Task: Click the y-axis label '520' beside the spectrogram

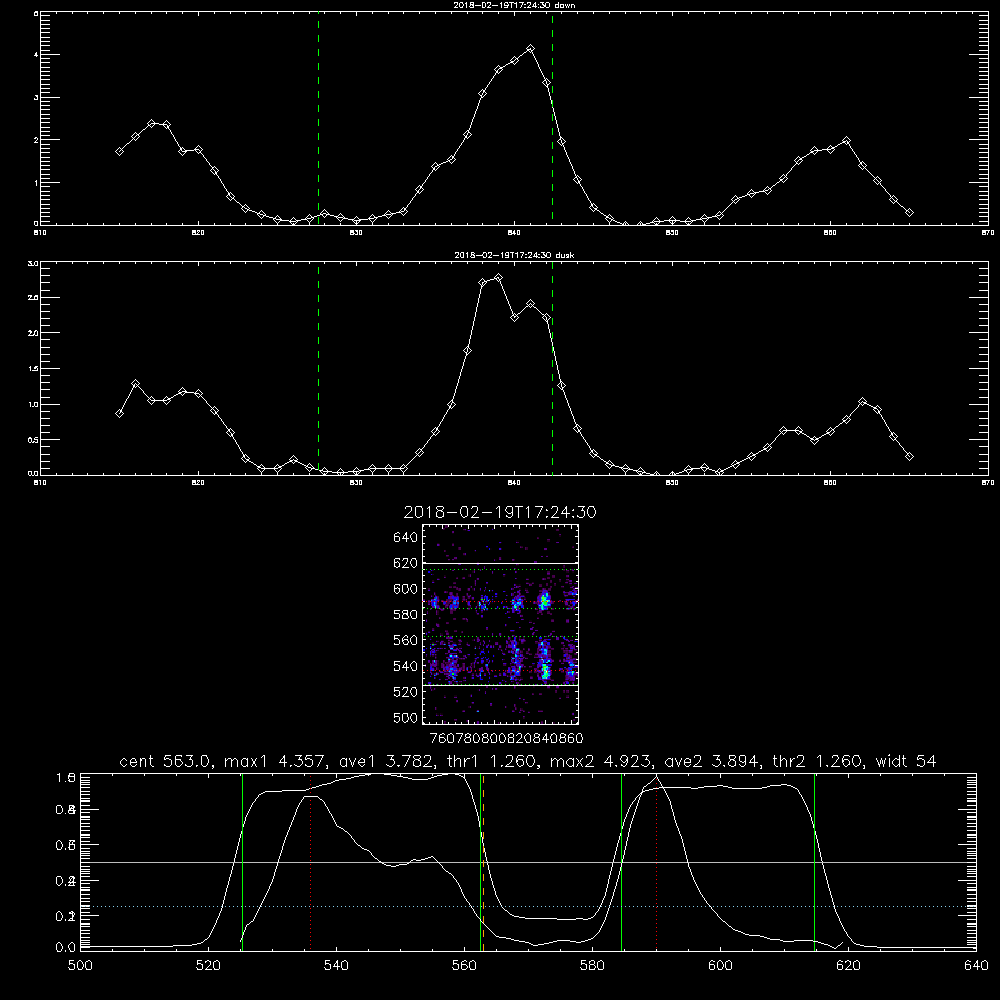Action: [406, 692]
